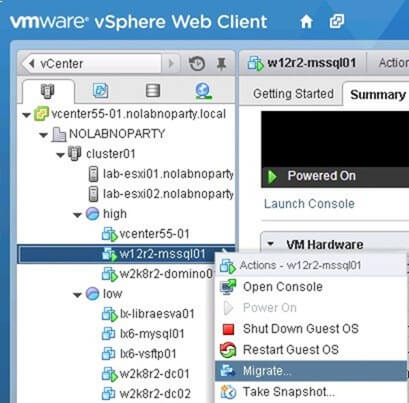
Task: Click the Take Snapshot icon
Action: pyautogui.click(x=228, y=392)
